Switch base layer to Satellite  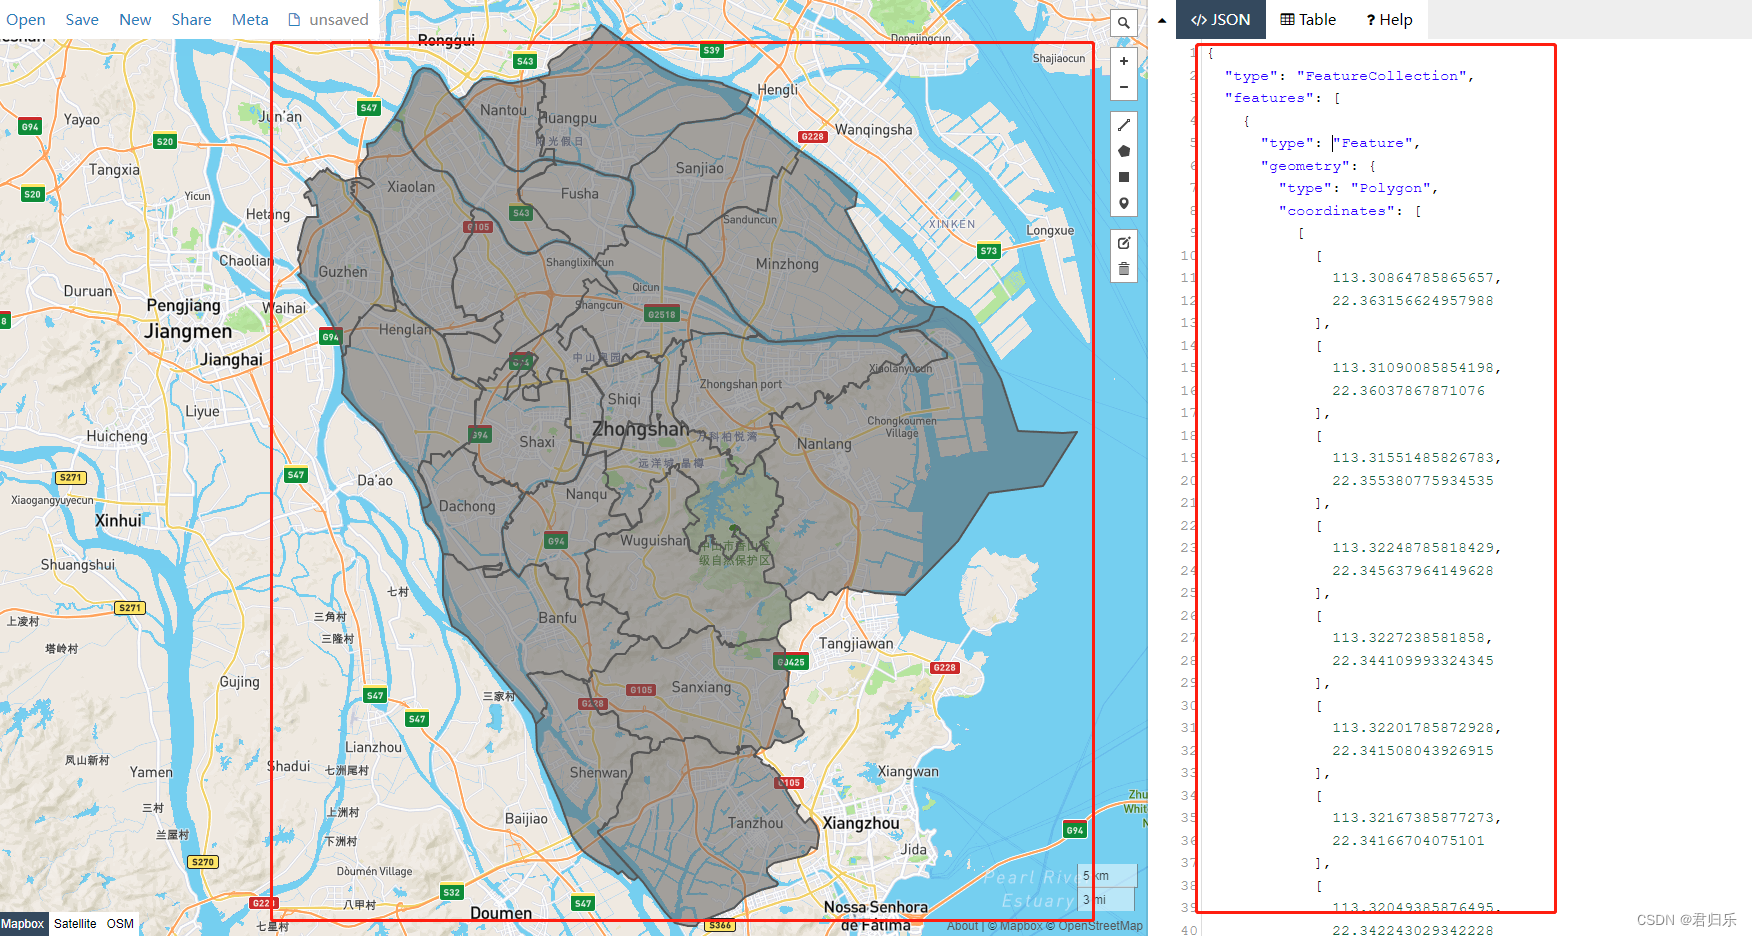pos(75,924)
